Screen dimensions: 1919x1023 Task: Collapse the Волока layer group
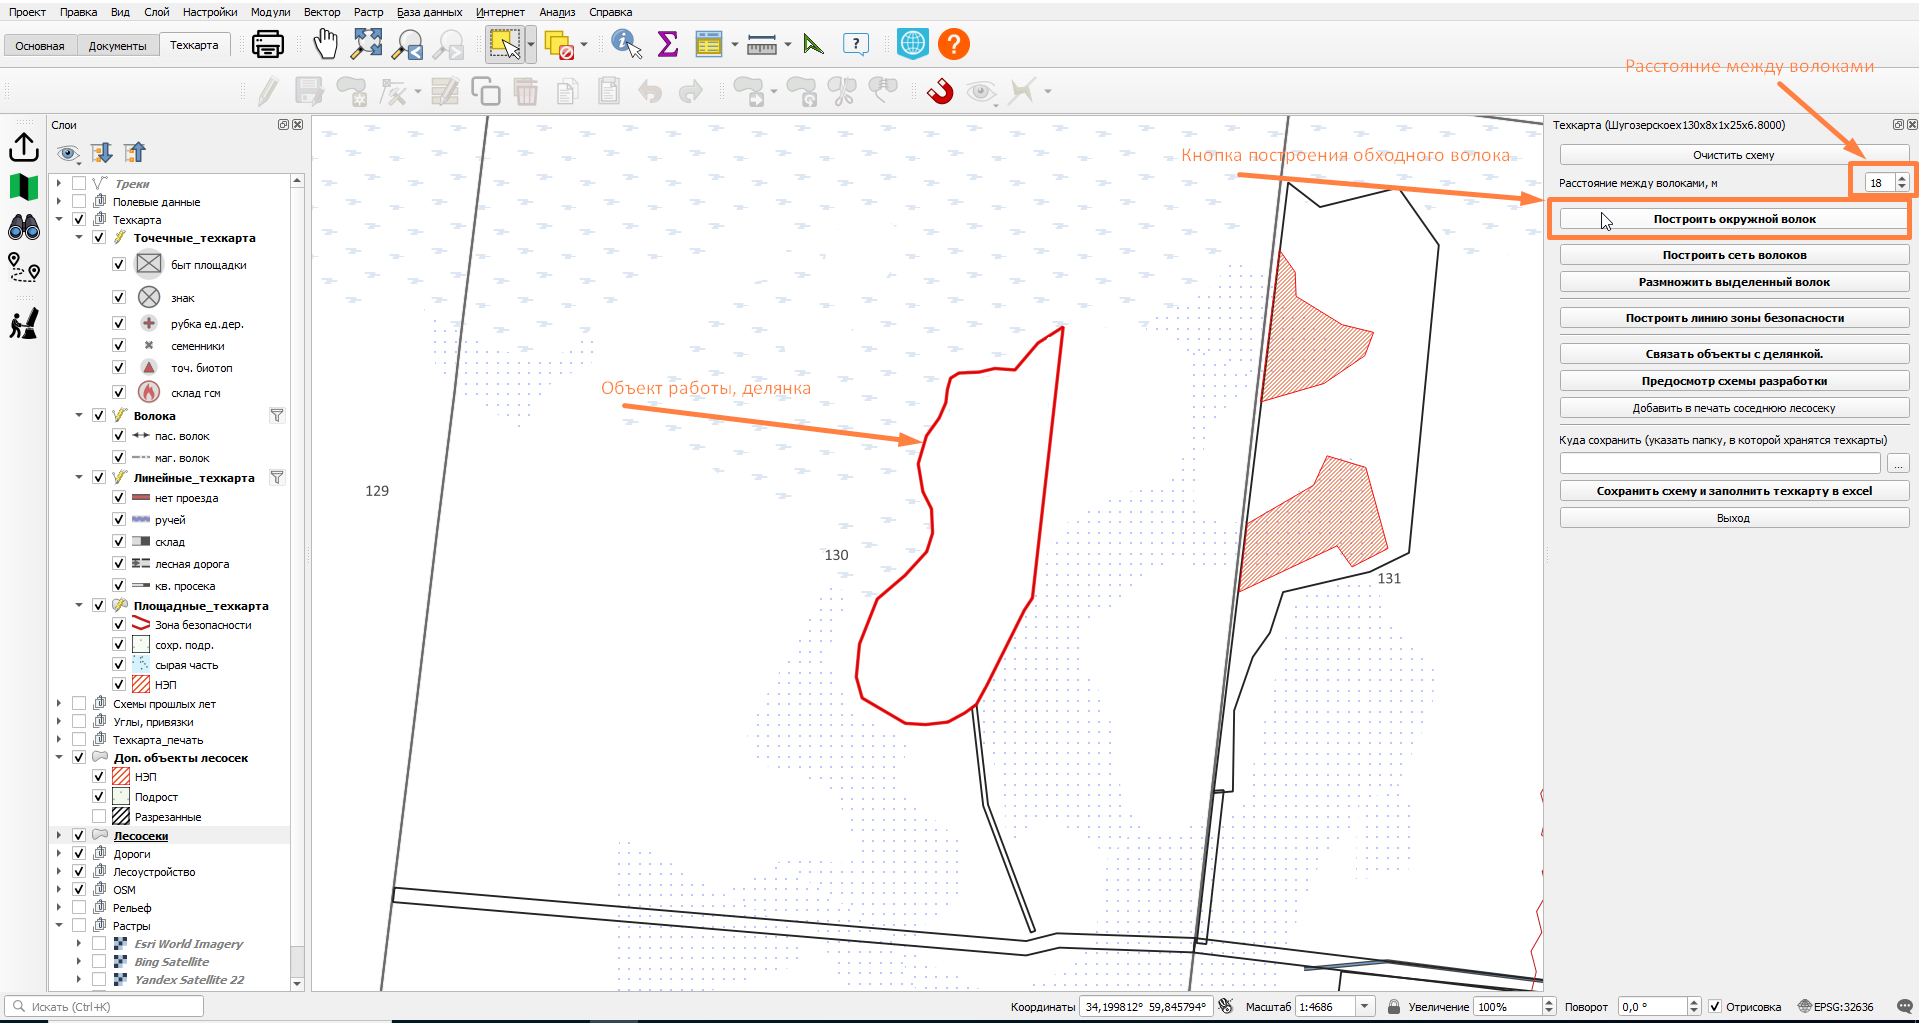coord(79,415)
